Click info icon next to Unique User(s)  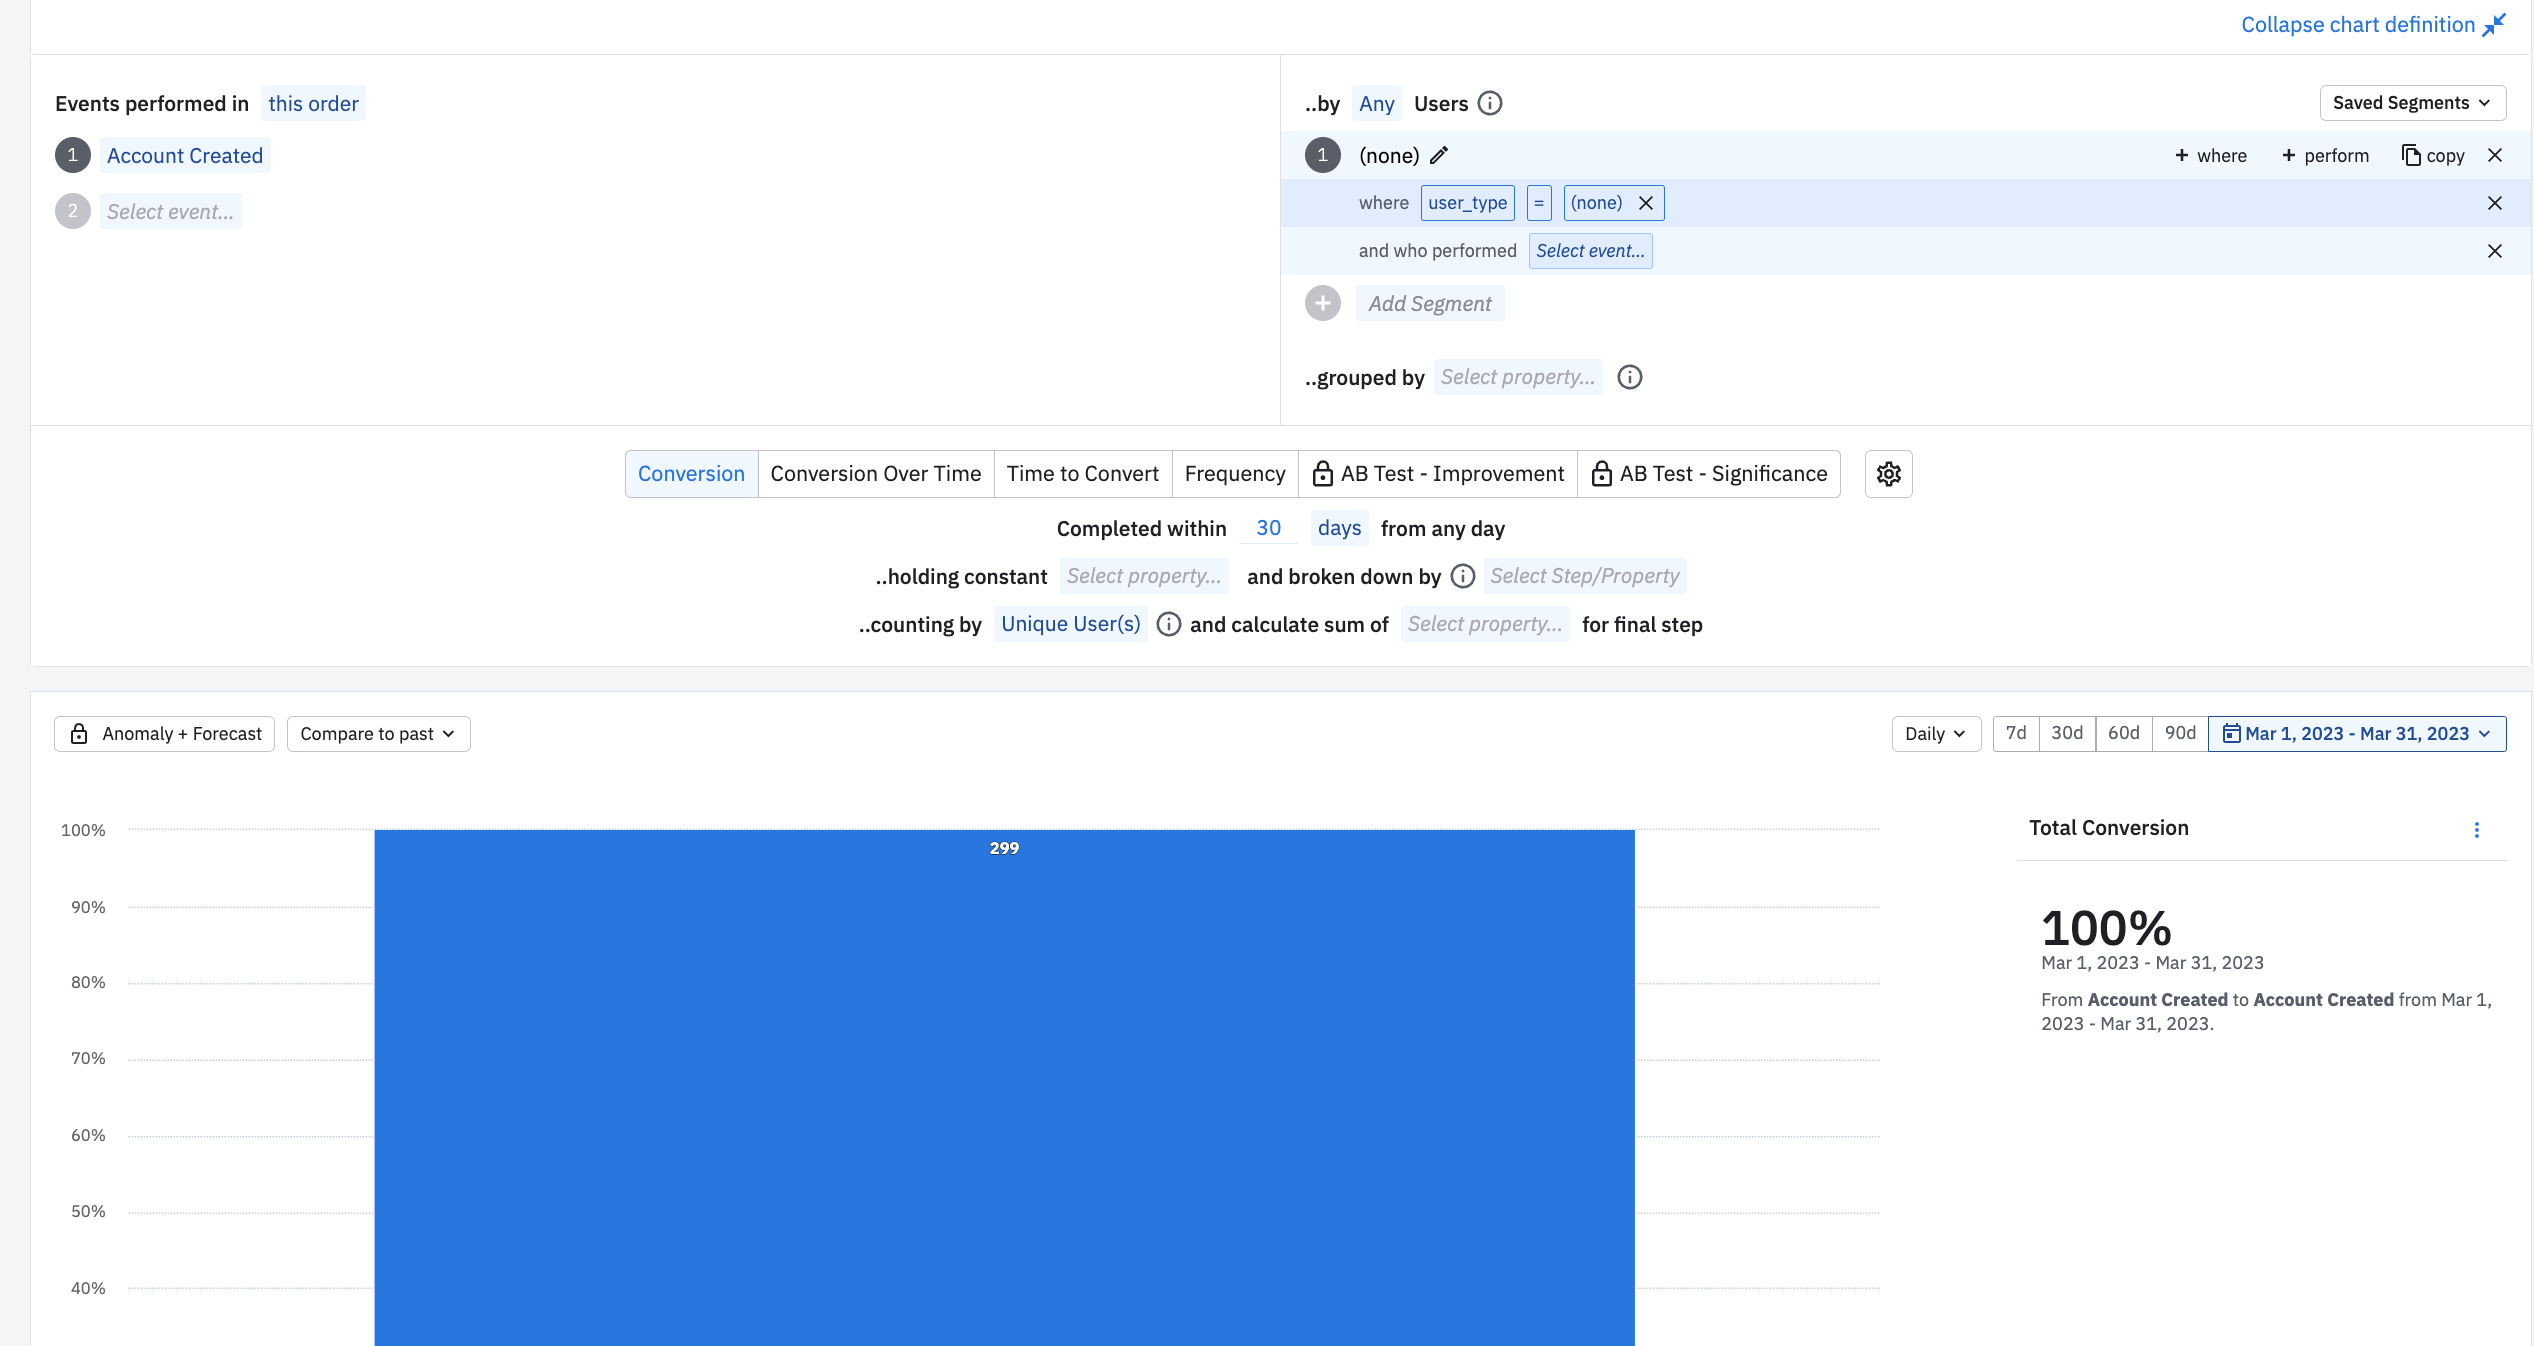click(x=1168, y=624)
